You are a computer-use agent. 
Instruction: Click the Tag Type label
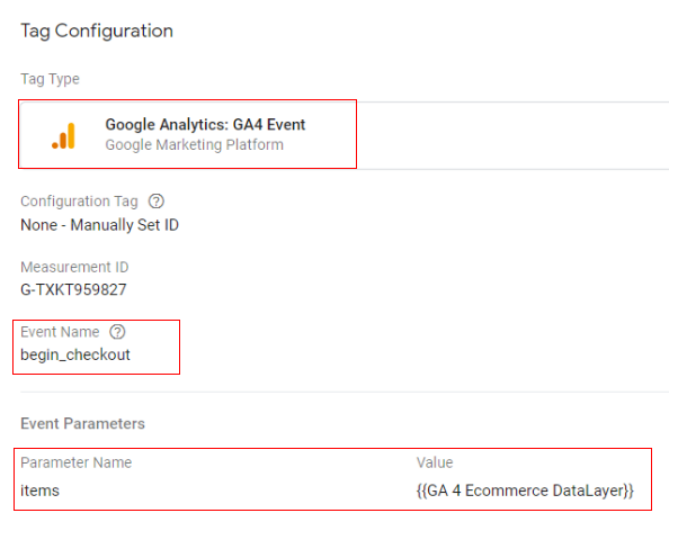[x=50, y=79]
